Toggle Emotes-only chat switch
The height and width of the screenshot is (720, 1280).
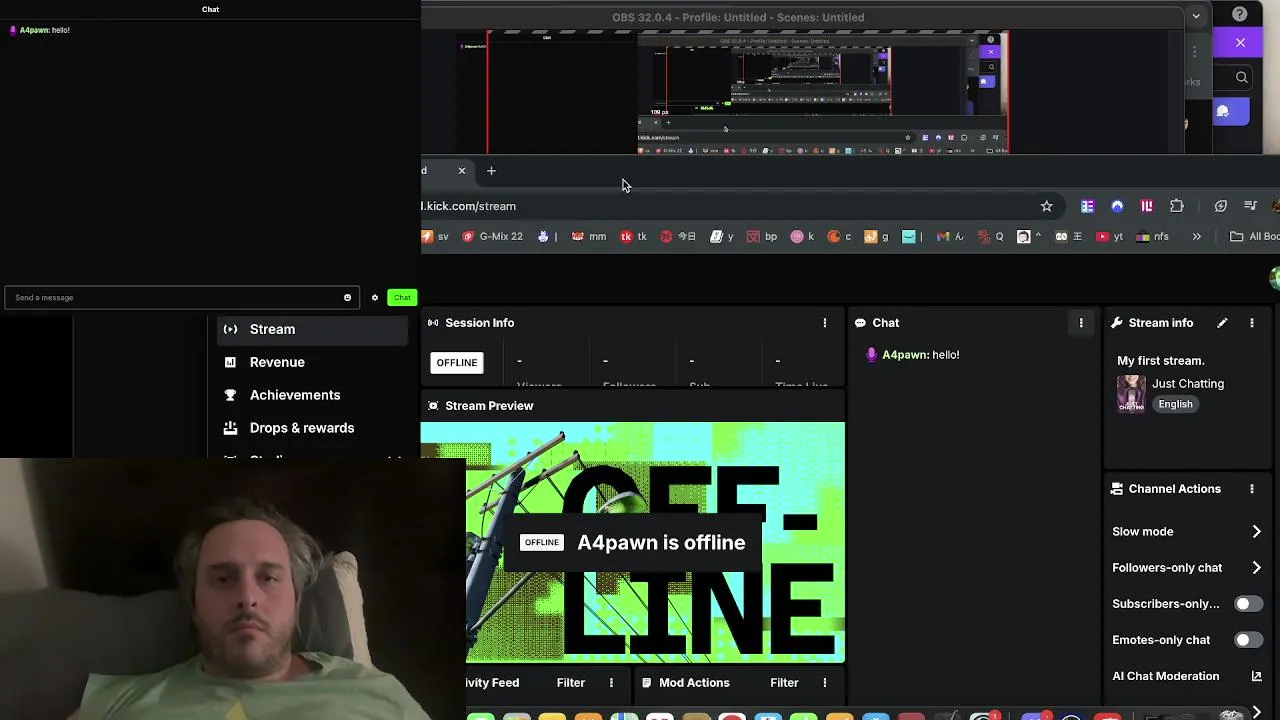(x=1248, y=640)
